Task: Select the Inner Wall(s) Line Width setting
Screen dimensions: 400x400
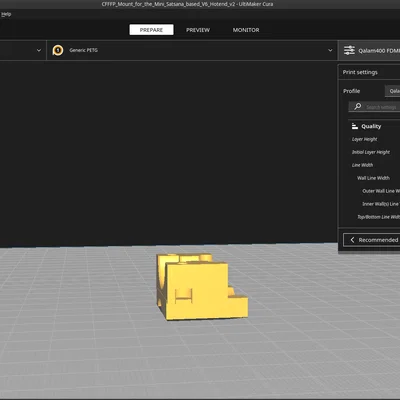Action: click(381, 204)
